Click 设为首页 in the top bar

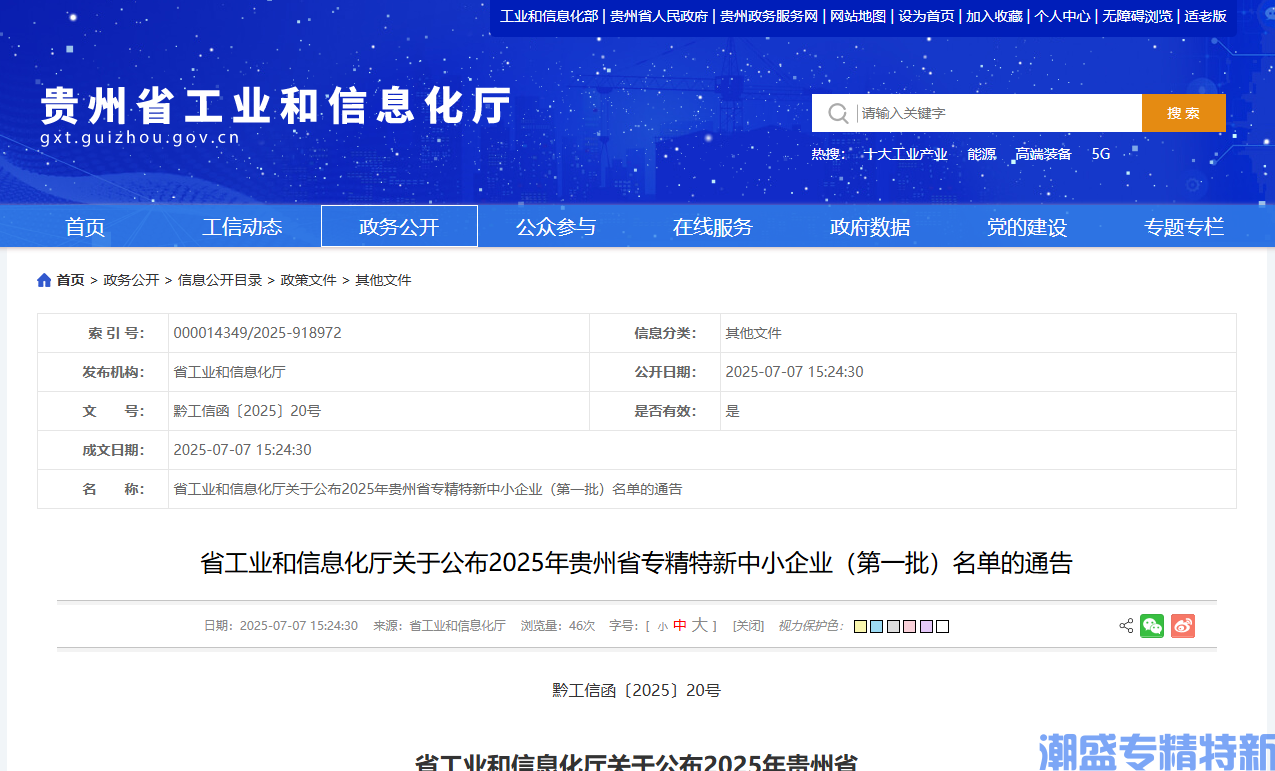coord(926,16)
